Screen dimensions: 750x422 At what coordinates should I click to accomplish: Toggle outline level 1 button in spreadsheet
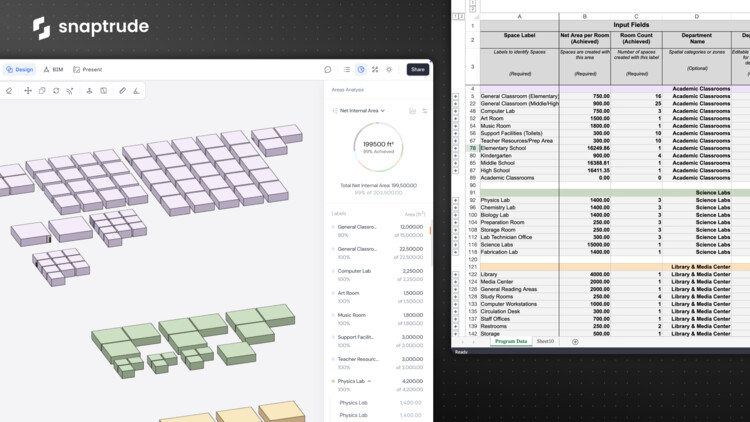tap(455, 16)
